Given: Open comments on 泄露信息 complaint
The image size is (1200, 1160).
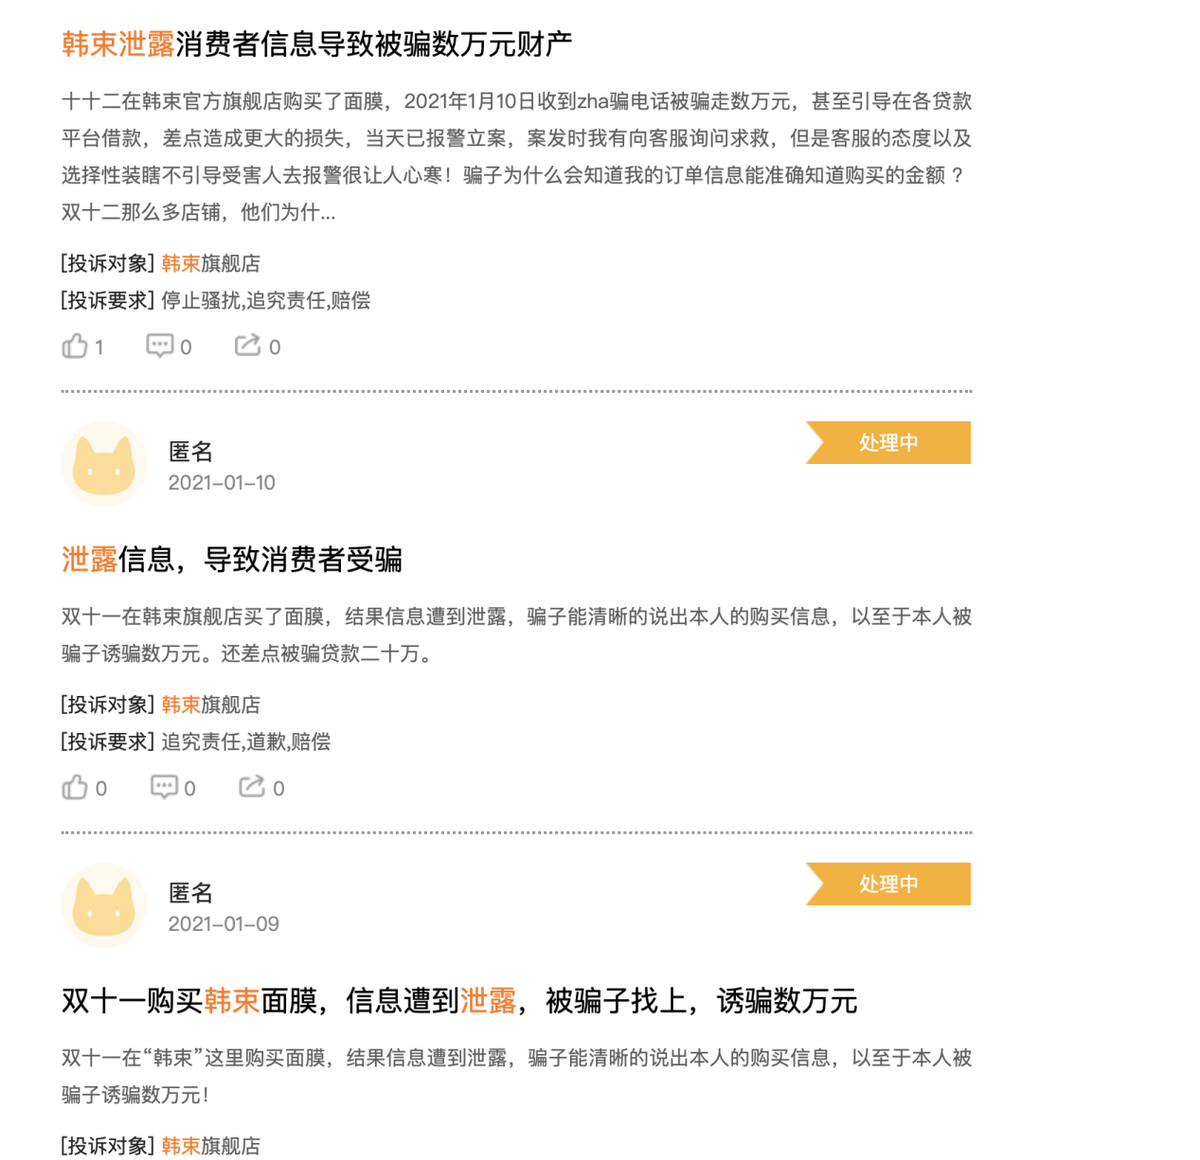Looking at the screenshot, I should [164, 788].
